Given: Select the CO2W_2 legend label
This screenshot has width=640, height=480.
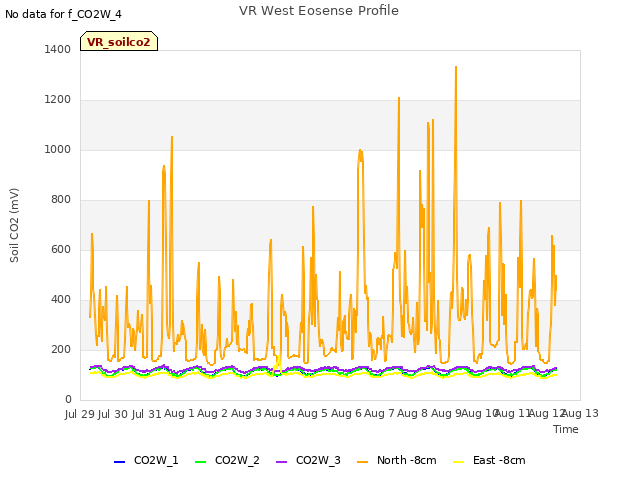Looking at the screenshot, I should pyautogui.click(x=237, y=460).
